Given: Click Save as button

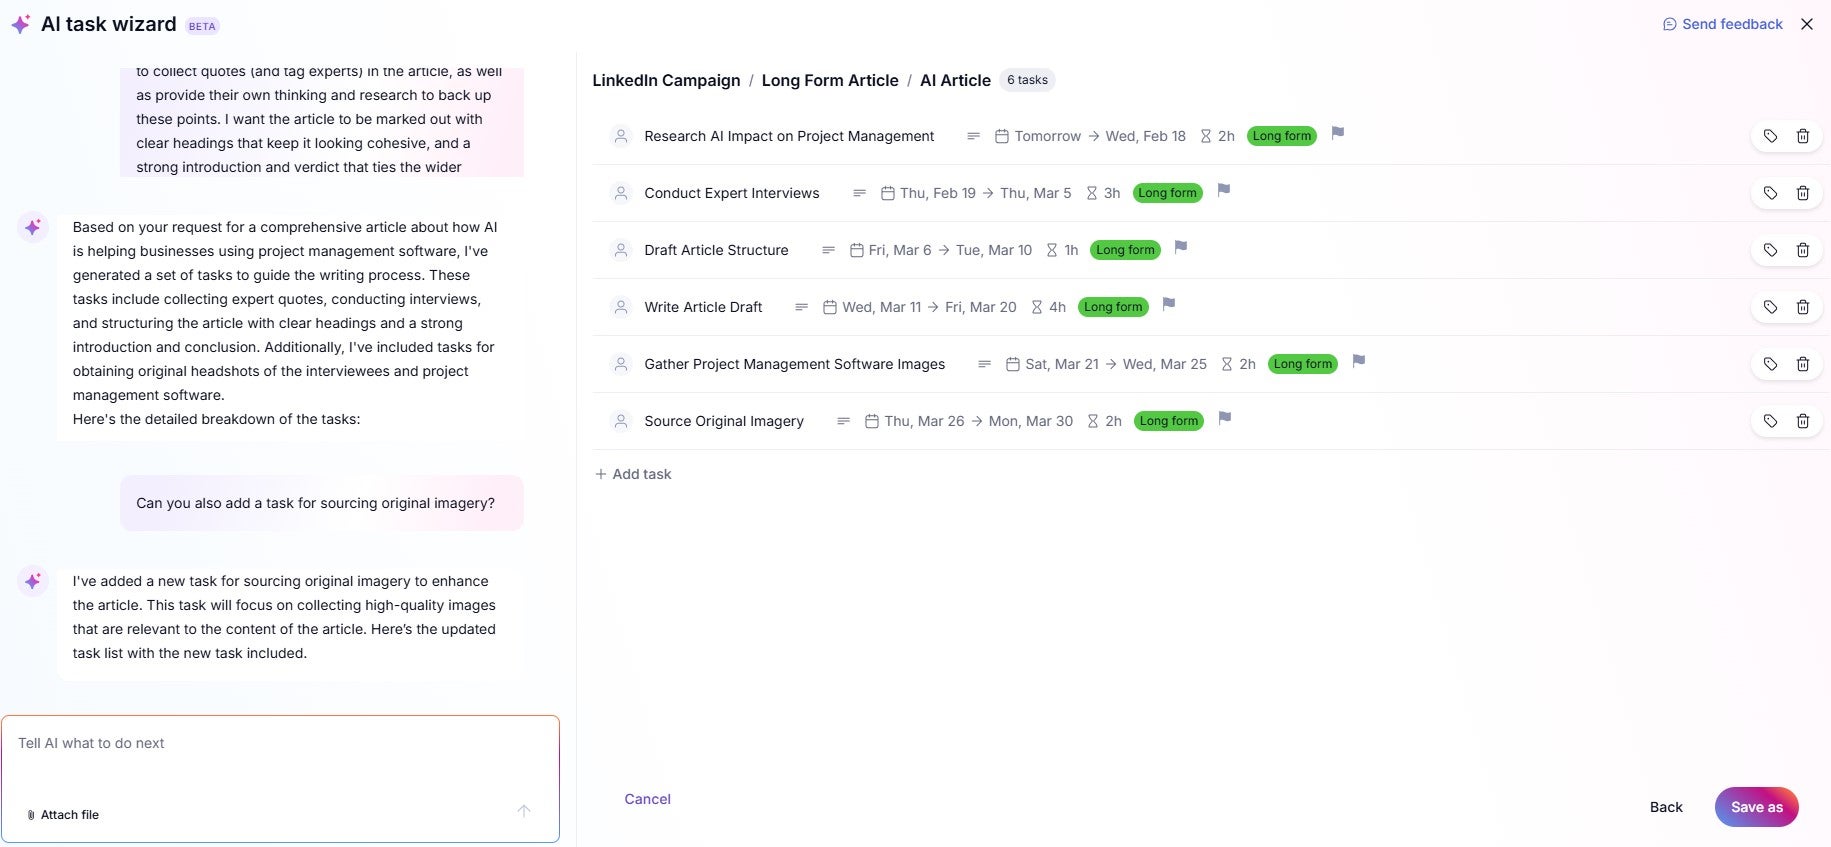Looking at the screenshot, I should [x=1756, y=807].
